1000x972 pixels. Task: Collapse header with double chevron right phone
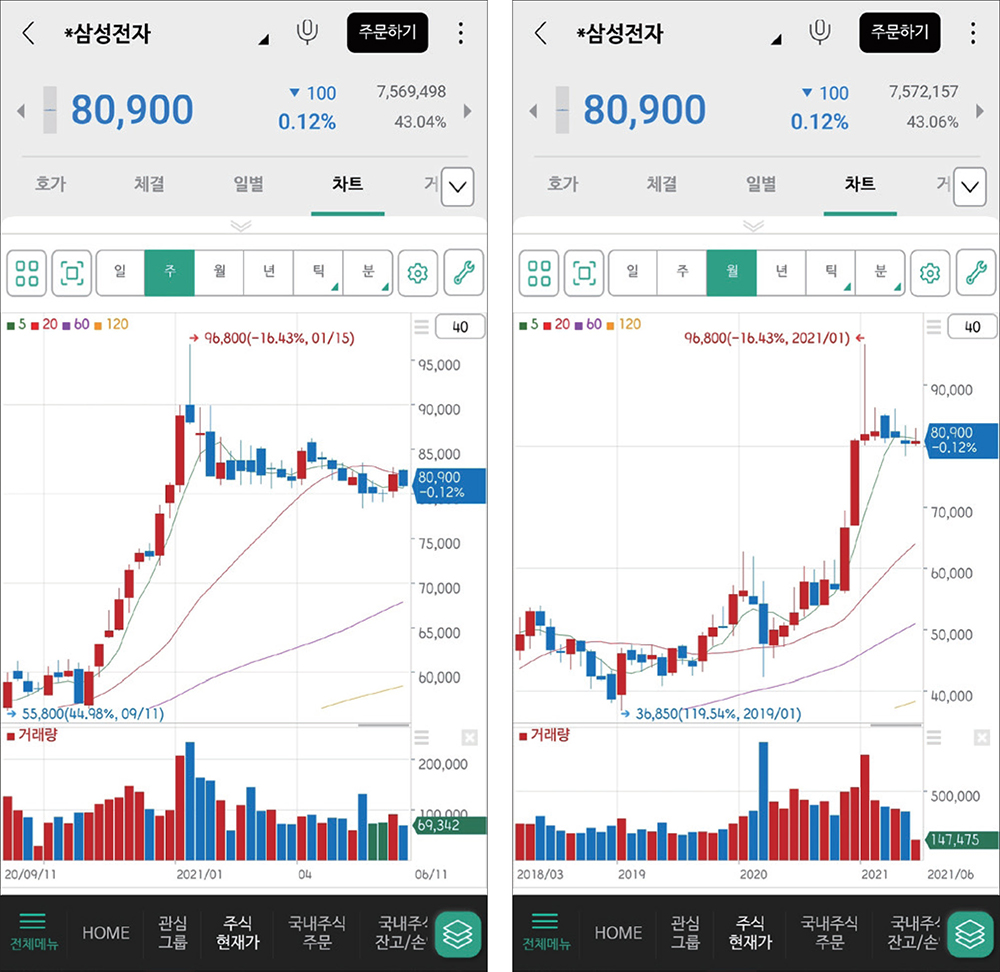[753, 226]
